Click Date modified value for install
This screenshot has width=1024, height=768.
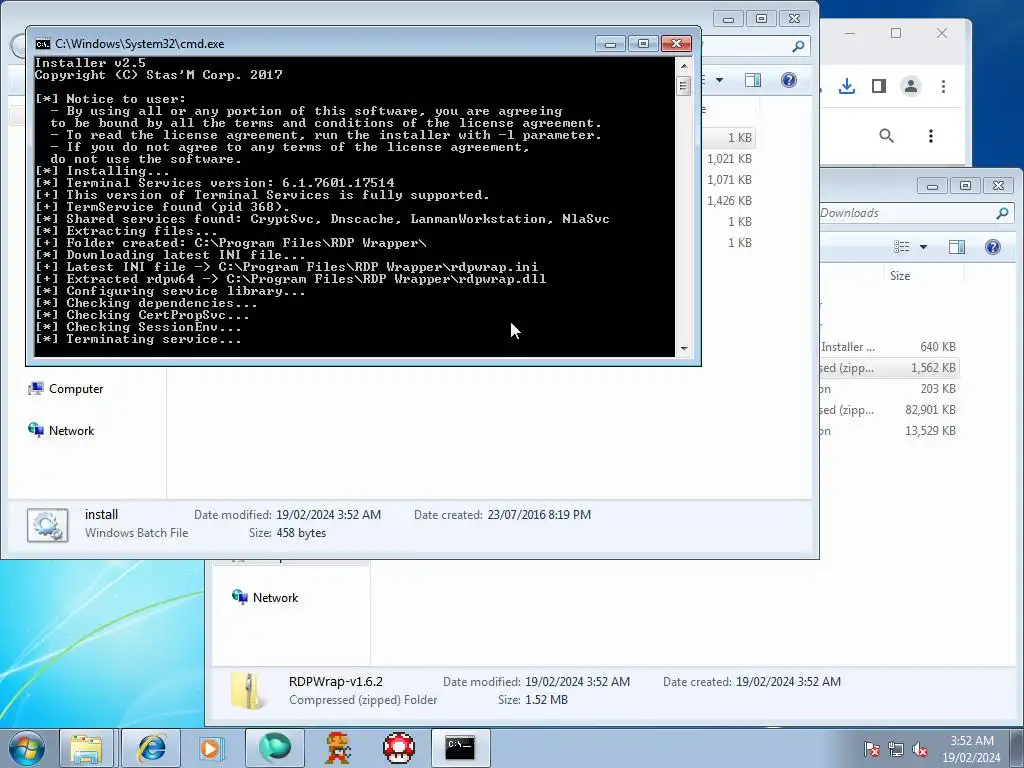[x=328, y=515]
